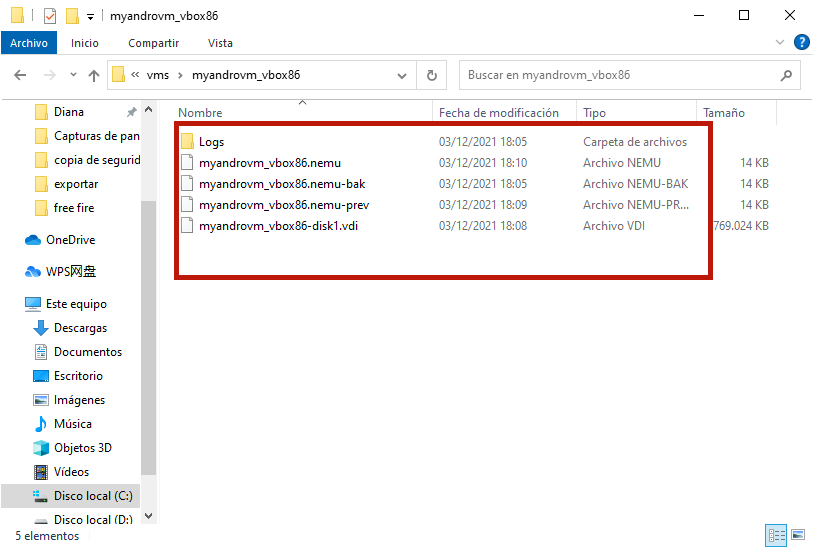Refresh the myandrovm_vbox86 folder view
Image resolution: width=814 pixels, height=548 pixels.
pos(431,75)
